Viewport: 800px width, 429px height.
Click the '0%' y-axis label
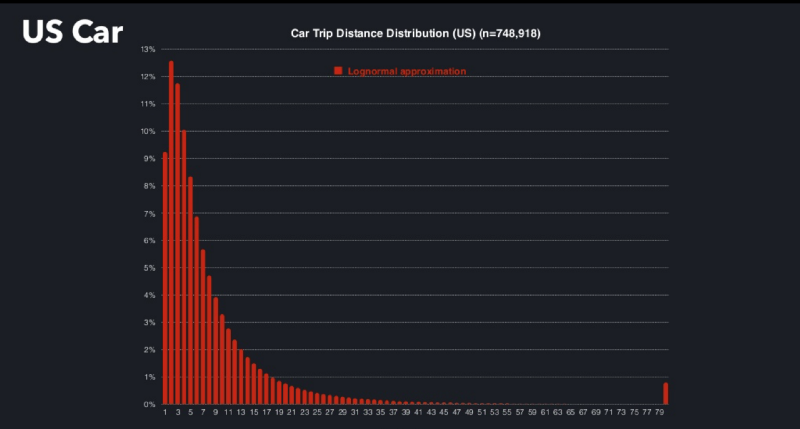149,405
